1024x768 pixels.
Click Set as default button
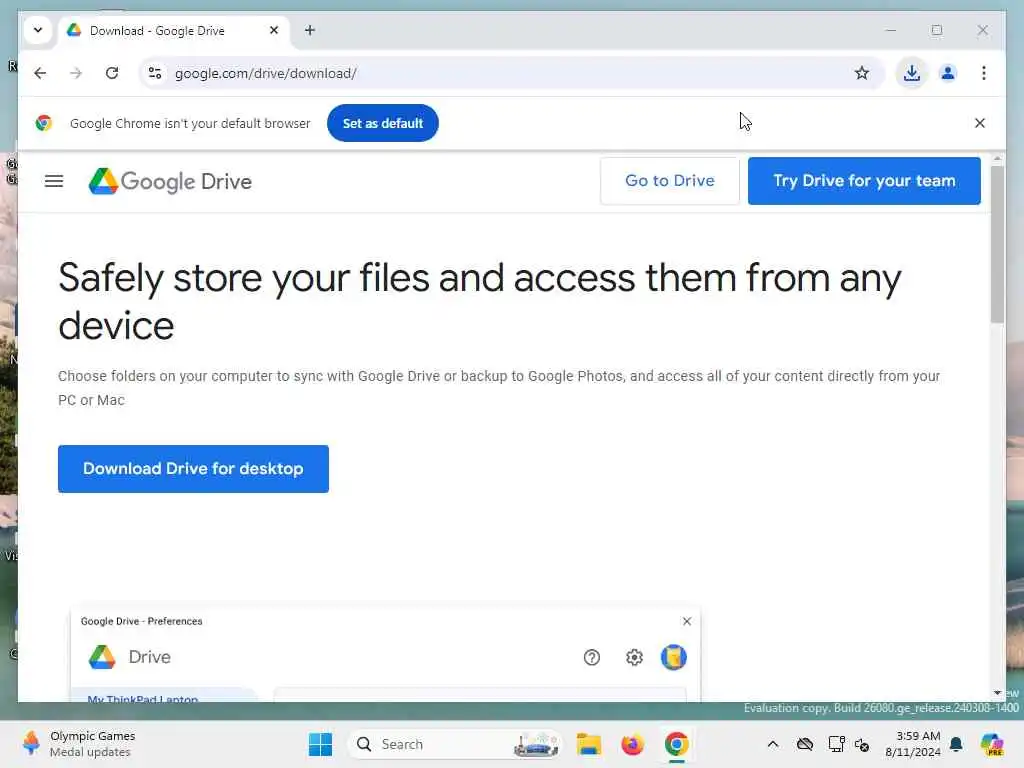pos(383,123)
